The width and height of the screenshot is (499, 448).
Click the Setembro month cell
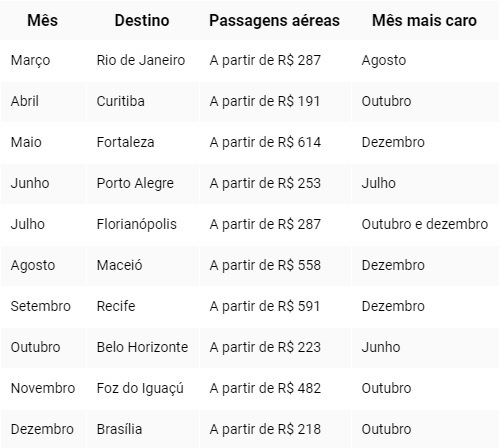[x=41, y=306]
